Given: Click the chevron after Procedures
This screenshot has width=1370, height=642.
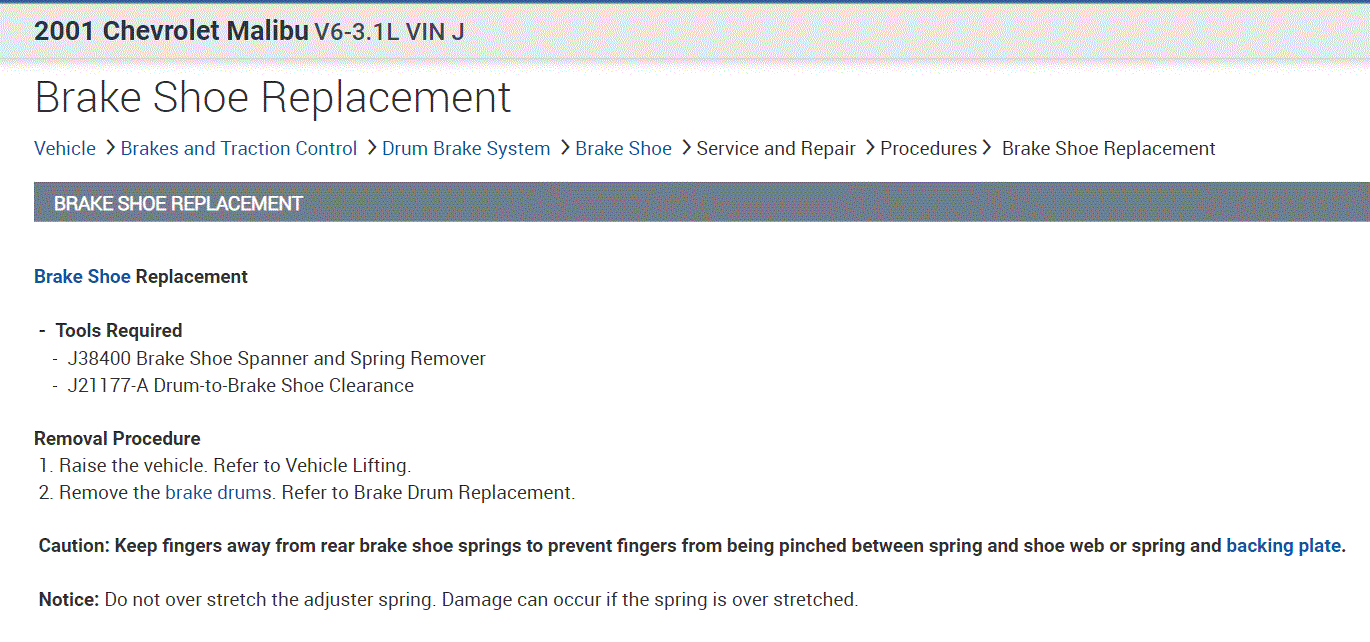Looking at the screenshot, I should [988, 148].
